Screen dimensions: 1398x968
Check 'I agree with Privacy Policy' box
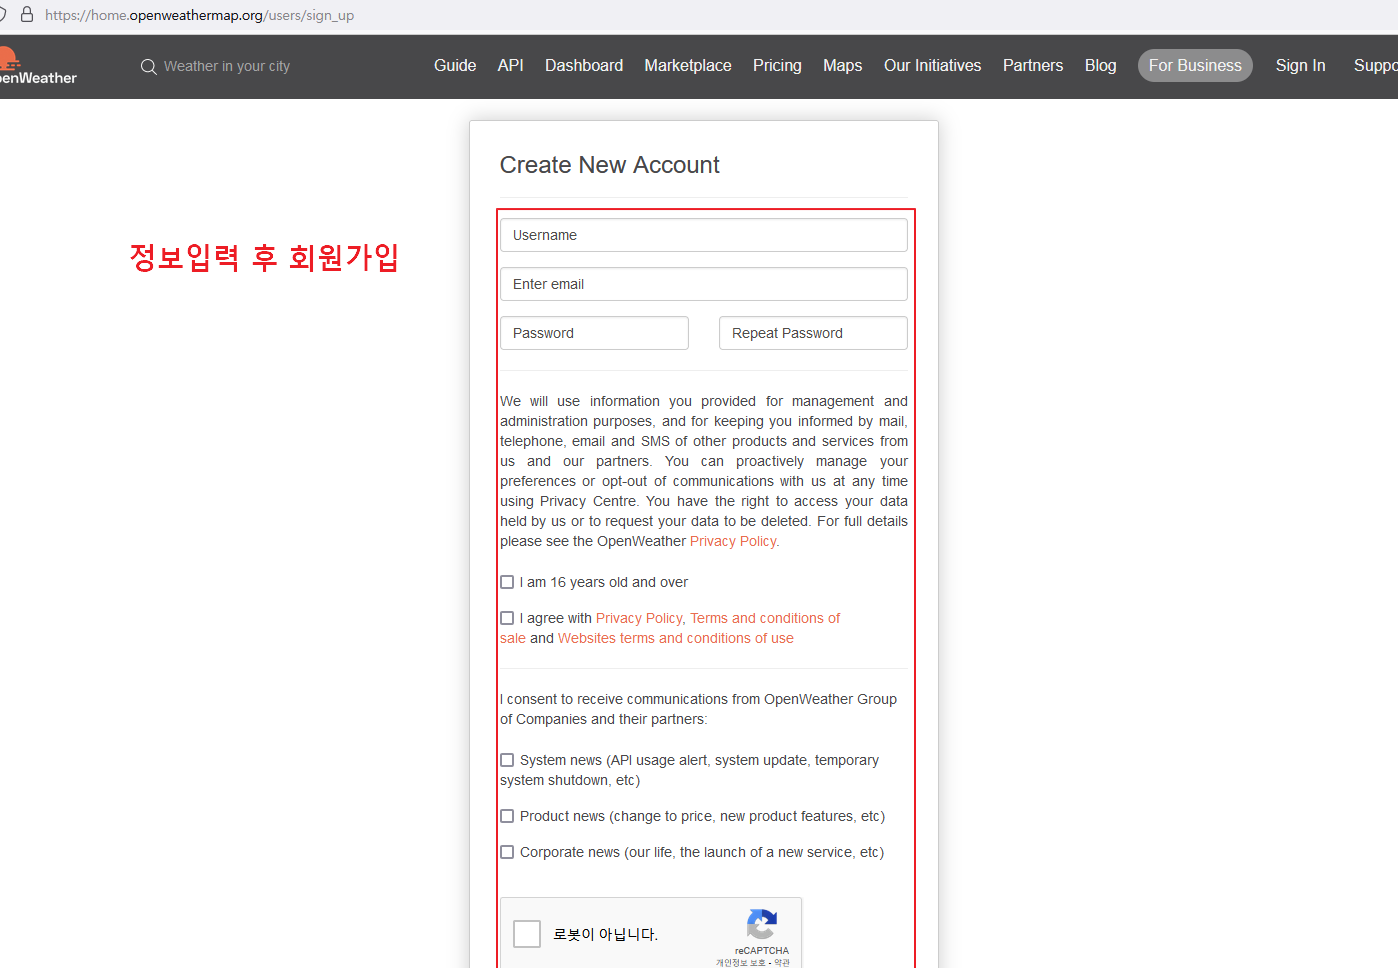pyautogui.click(x=507, y=618)
